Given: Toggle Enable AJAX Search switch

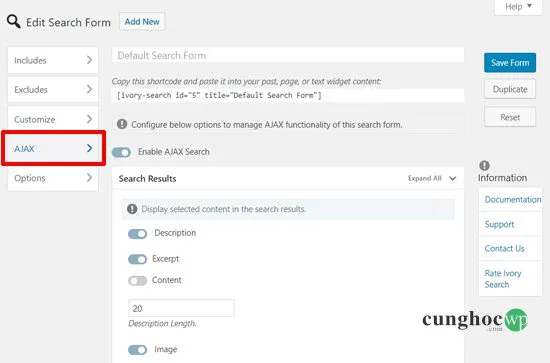Looking at the screenshot, I should tap(121, 152).
